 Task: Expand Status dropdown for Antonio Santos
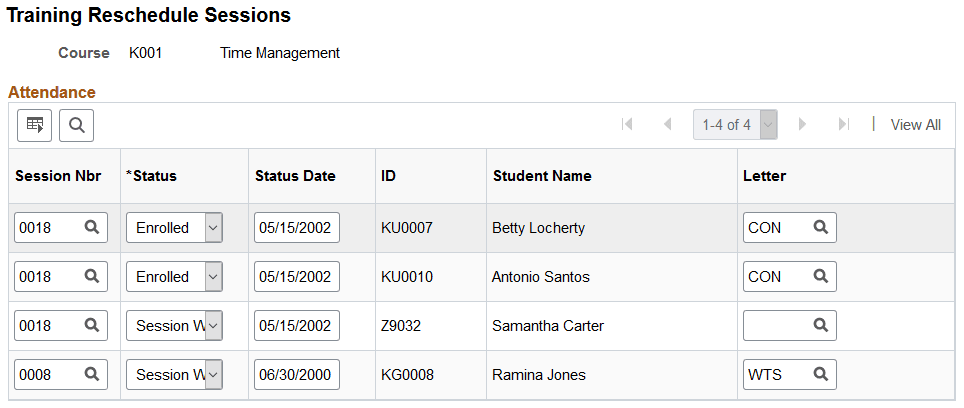point(213,277)
